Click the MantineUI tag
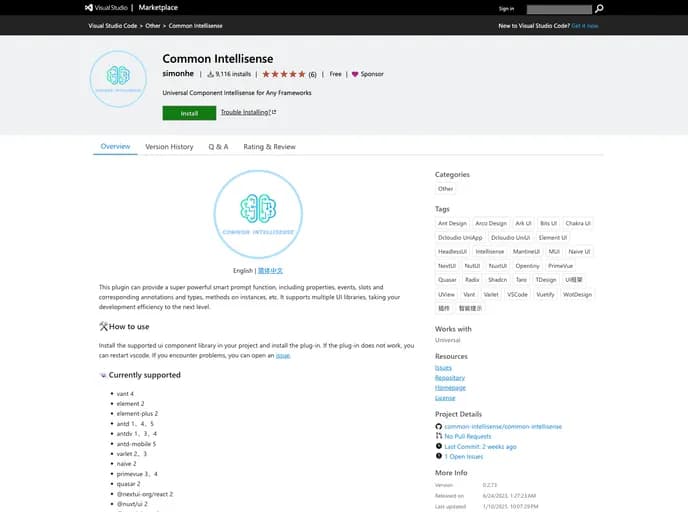688x512 pixels. [526, 251]
